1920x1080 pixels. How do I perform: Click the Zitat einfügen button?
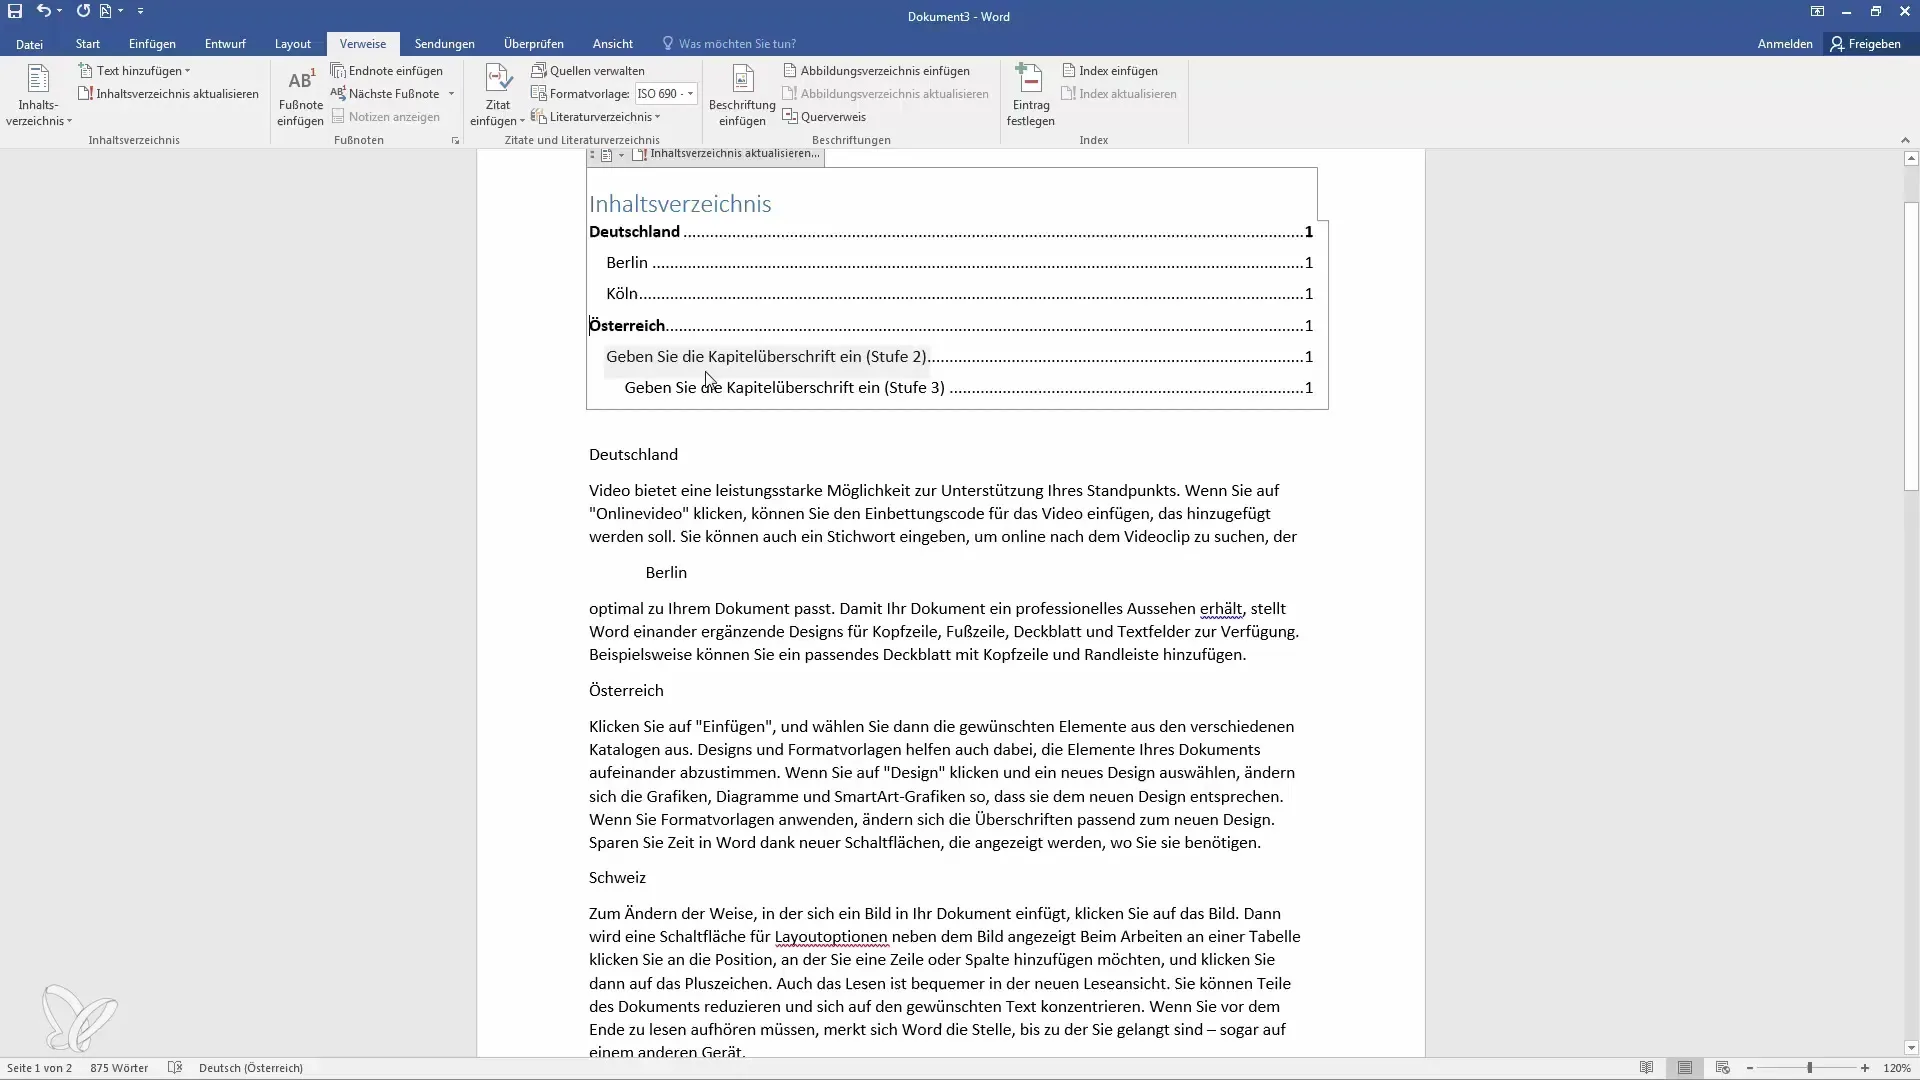pyautogui.click(x=497, y=96)
